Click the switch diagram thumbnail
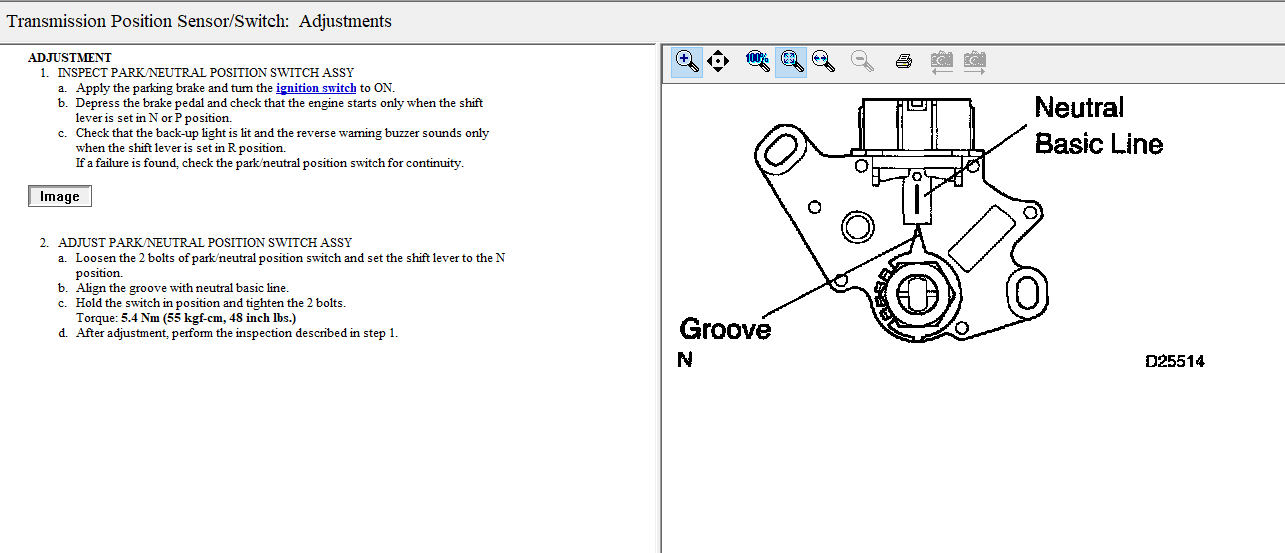 tap(60, 197)
